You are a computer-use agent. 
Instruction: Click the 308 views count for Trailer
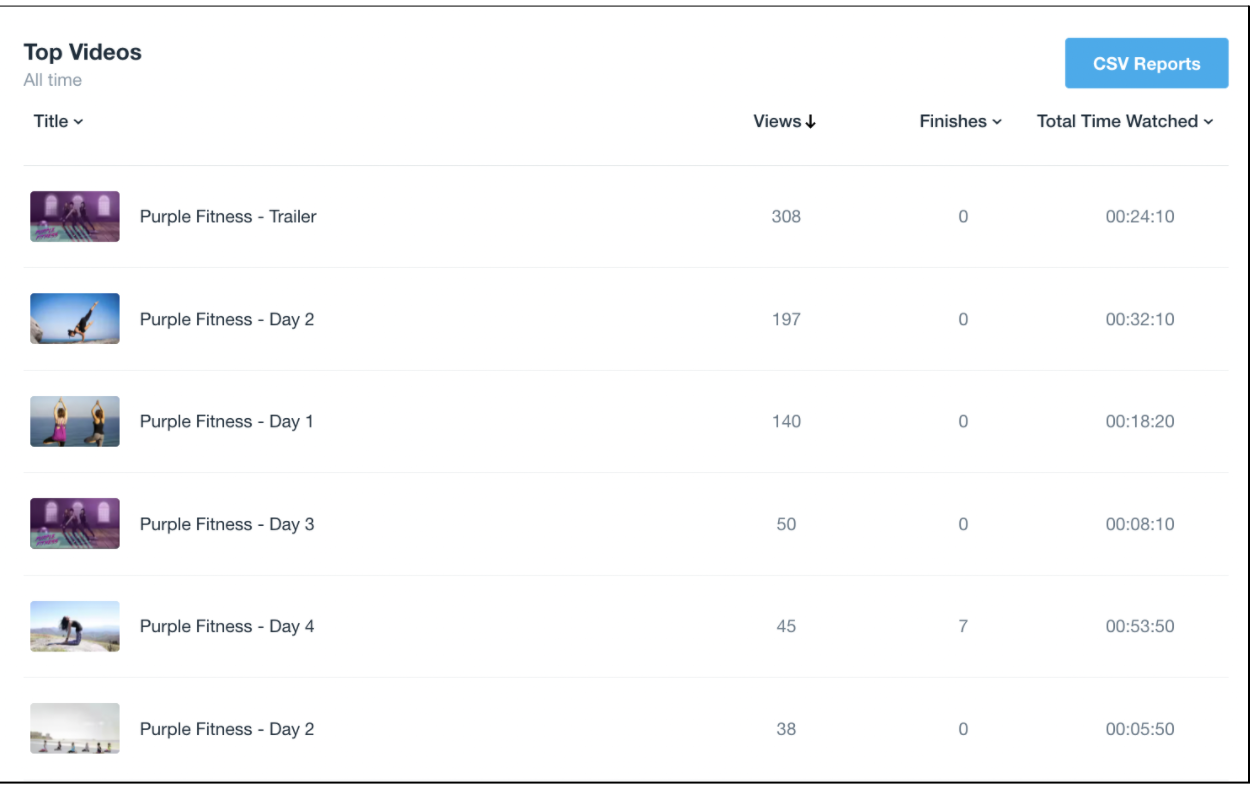786,217
